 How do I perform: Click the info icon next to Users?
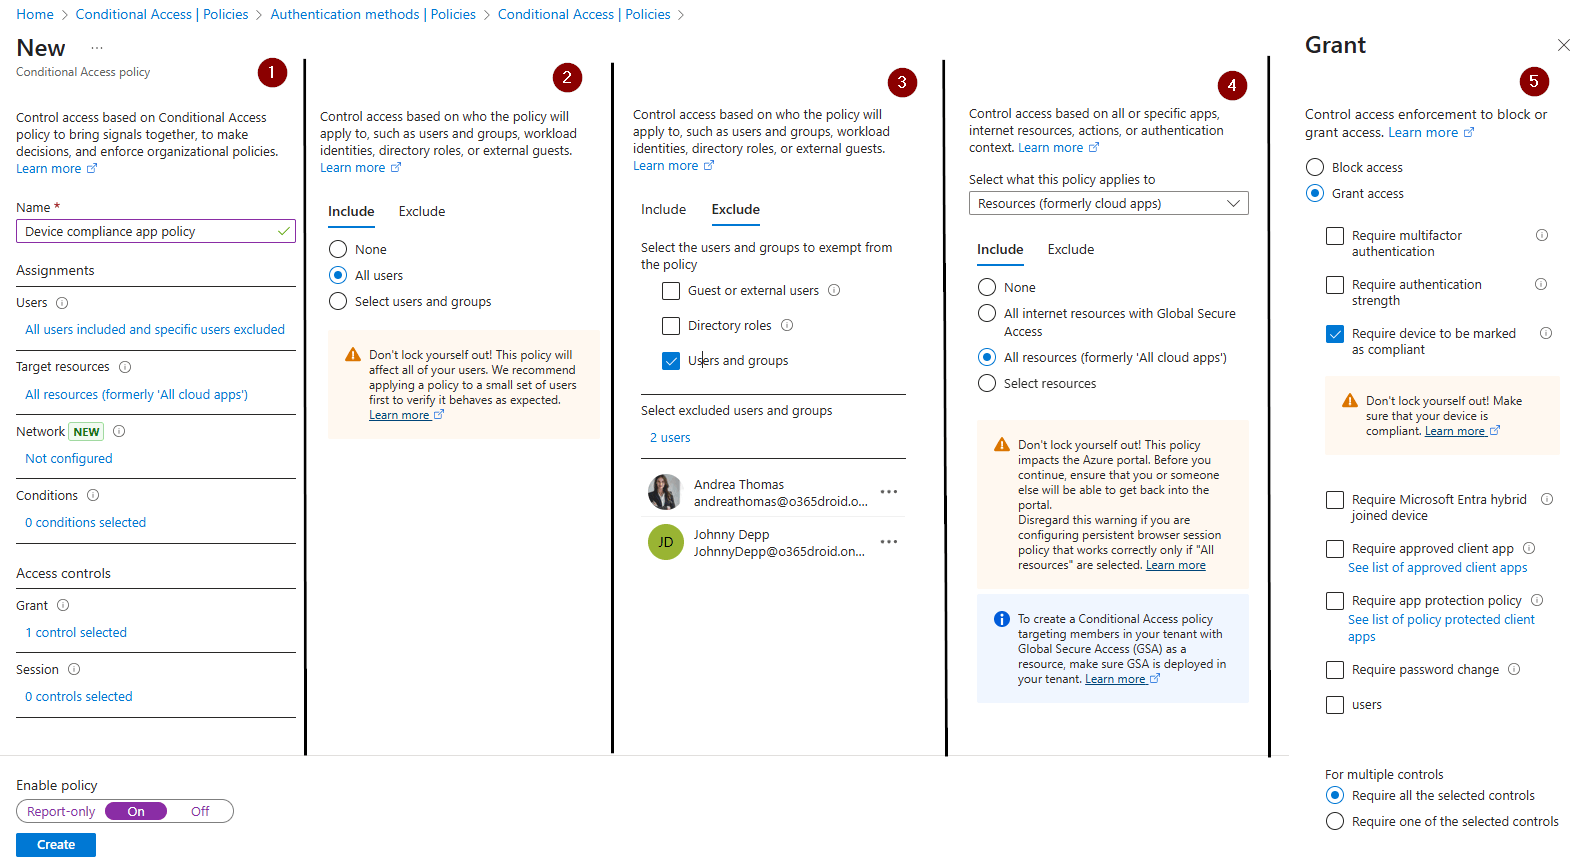tap(62, 303)
